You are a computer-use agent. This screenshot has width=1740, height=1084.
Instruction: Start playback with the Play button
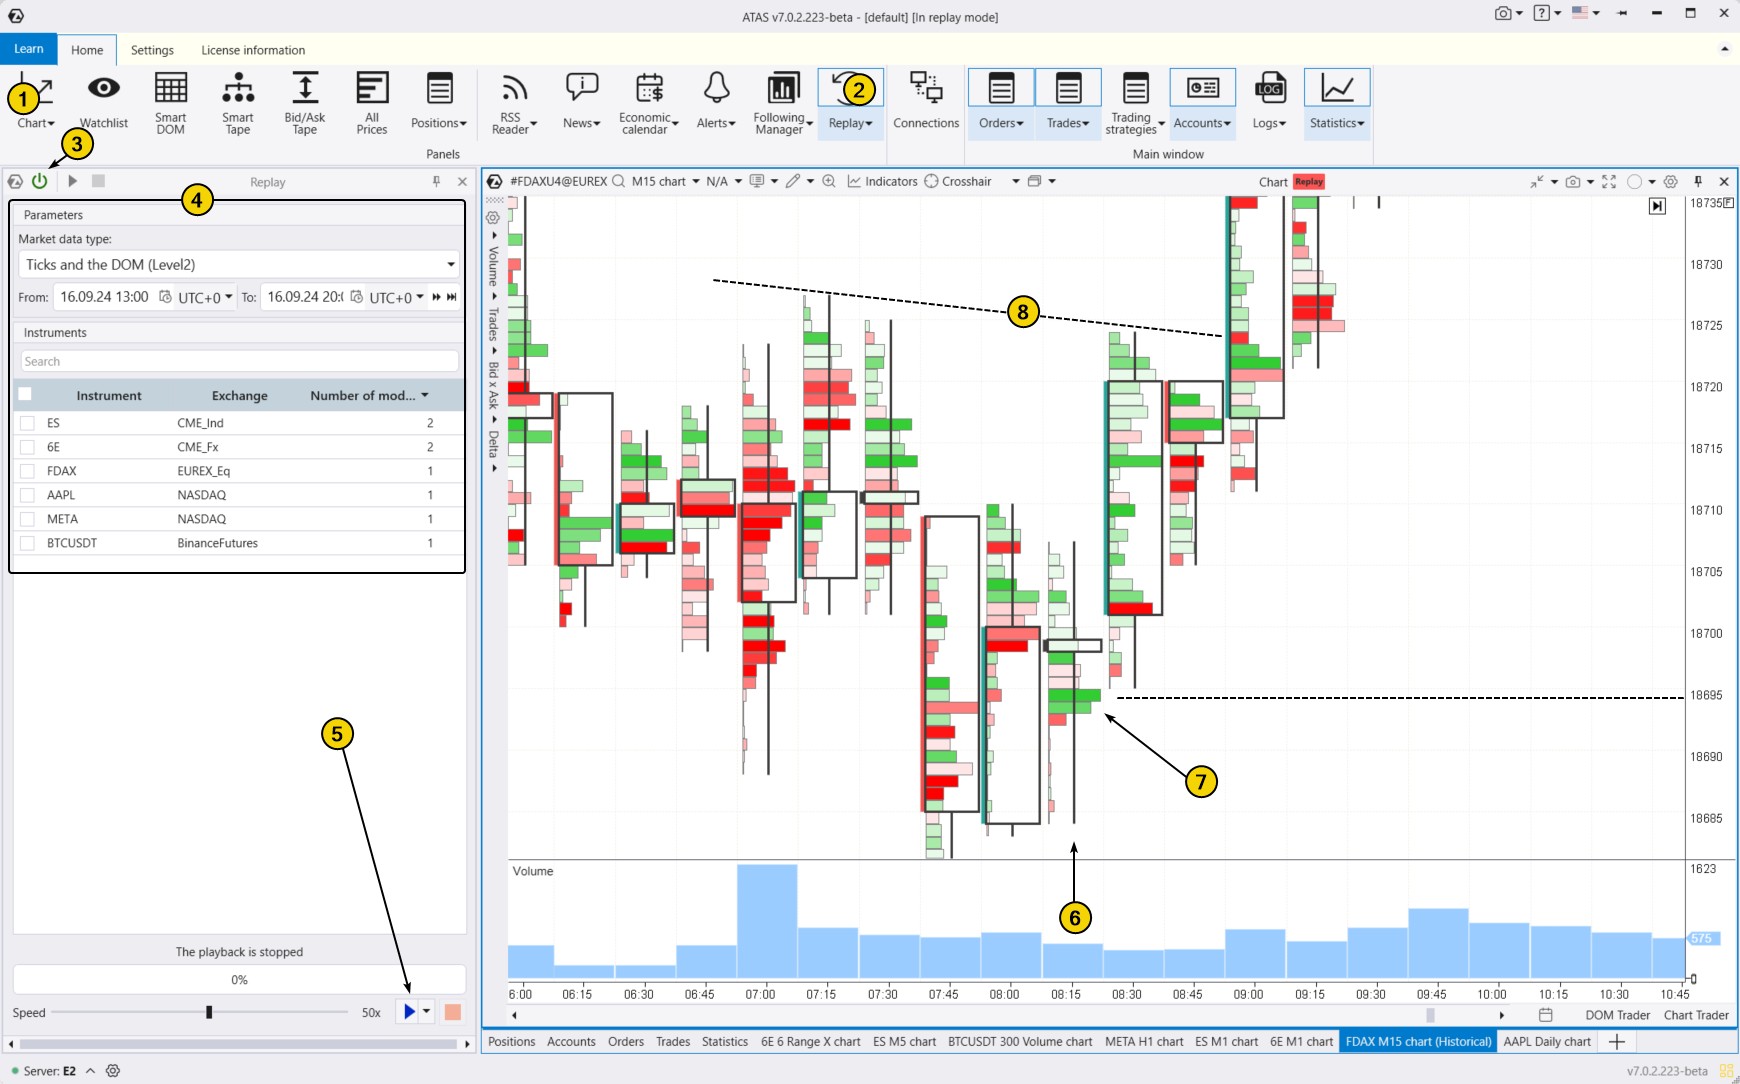[410, 1011]
